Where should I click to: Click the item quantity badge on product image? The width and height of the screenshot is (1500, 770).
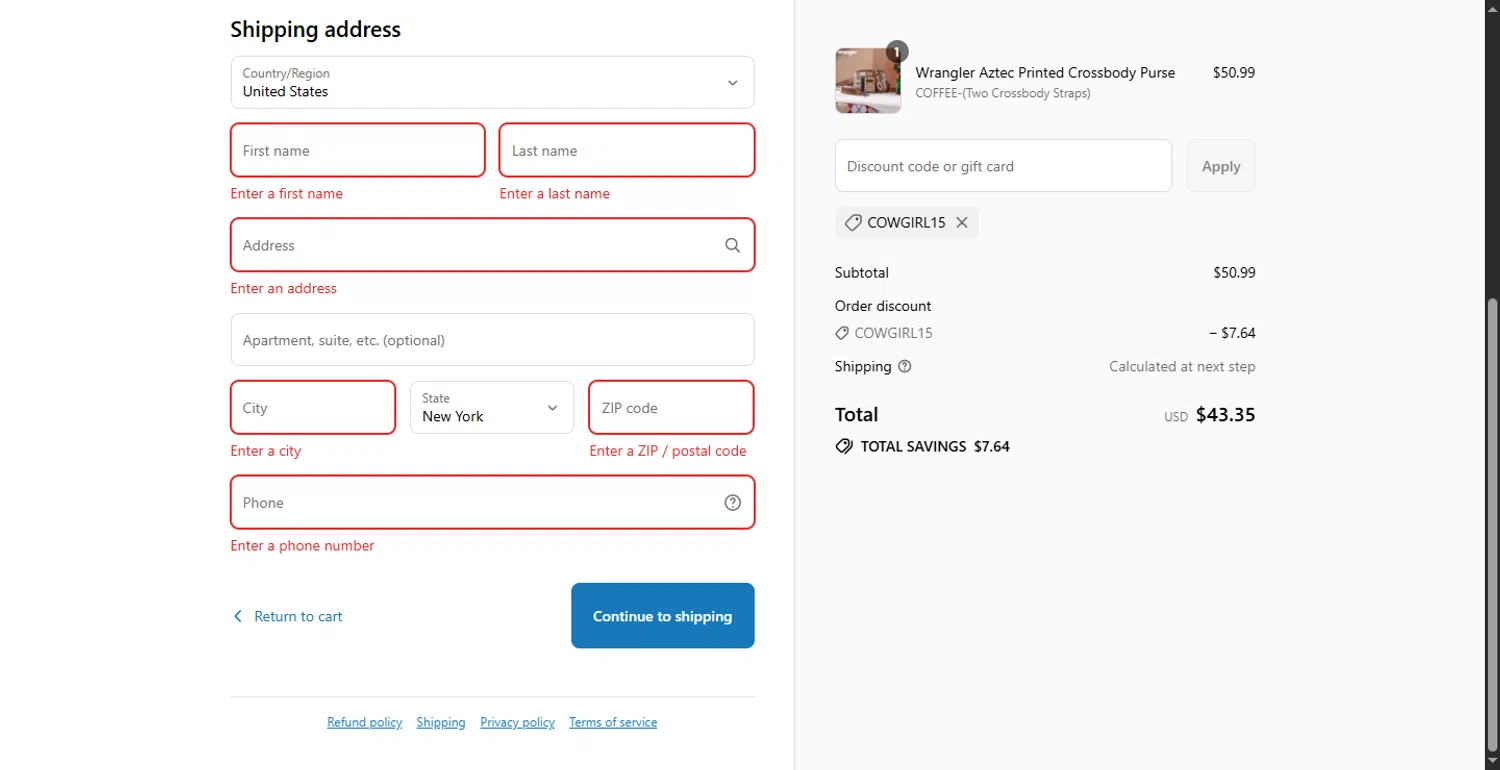pyautogui.click(x=897, y=52)
